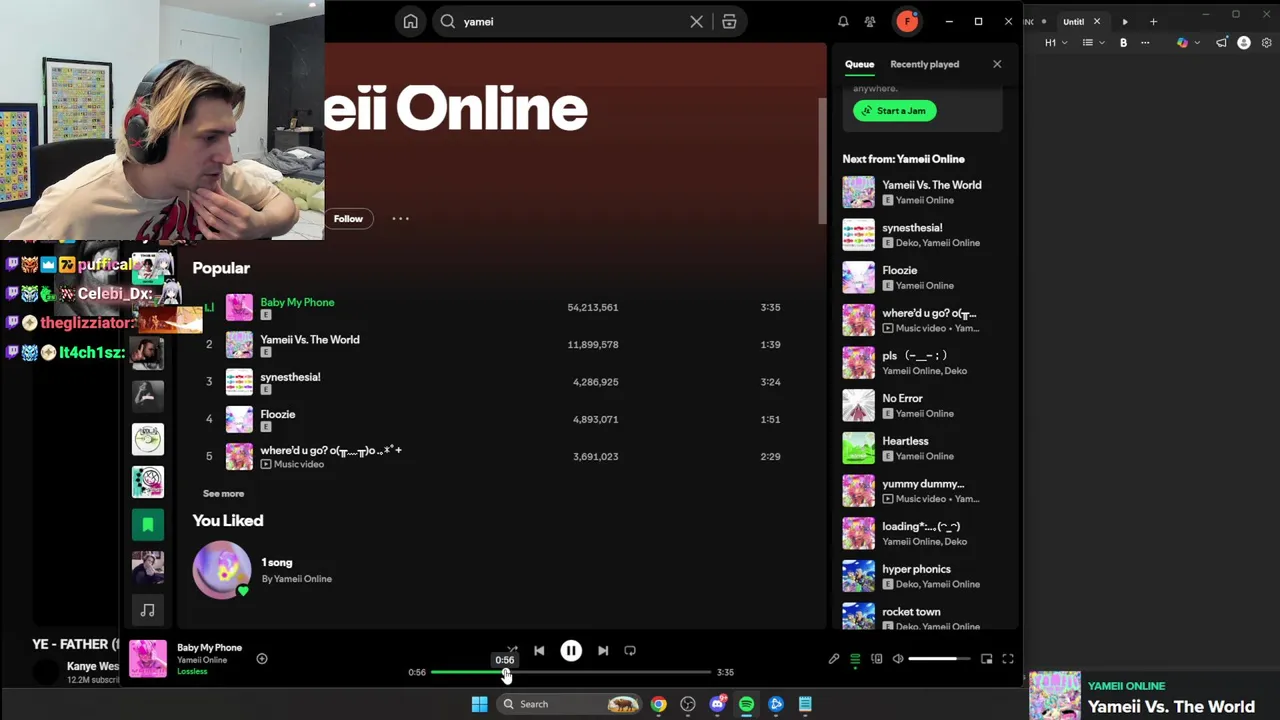Open Baby My Phone album art in player
The image size is (1280, 720).
coord(148,659)
